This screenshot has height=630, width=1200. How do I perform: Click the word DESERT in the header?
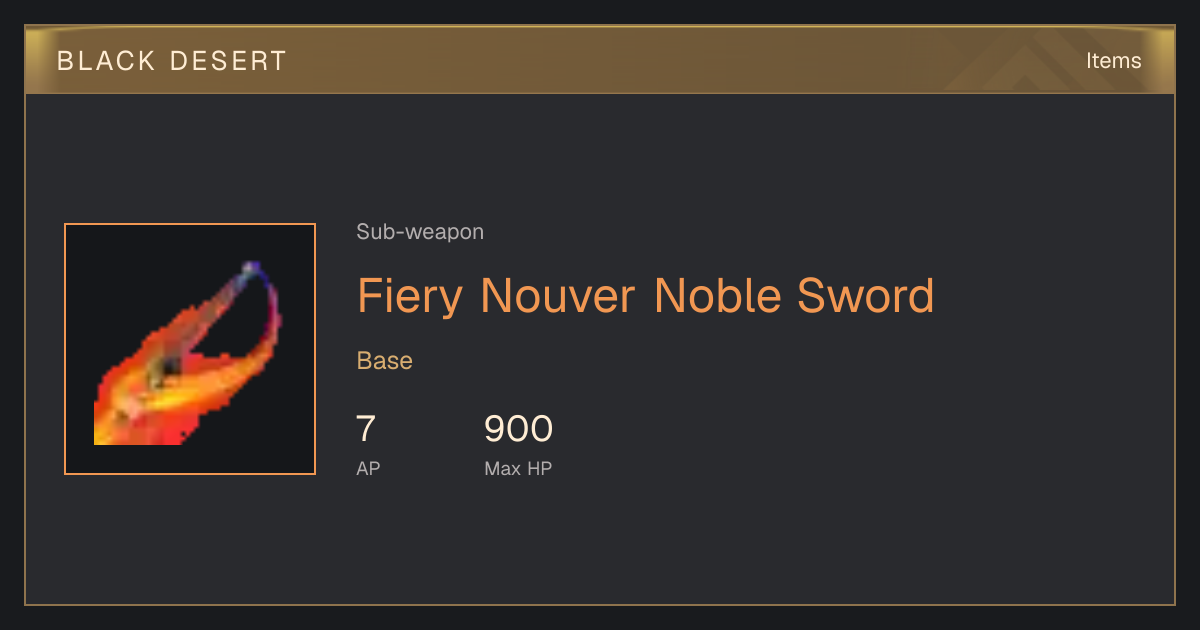tap(229, 61)
